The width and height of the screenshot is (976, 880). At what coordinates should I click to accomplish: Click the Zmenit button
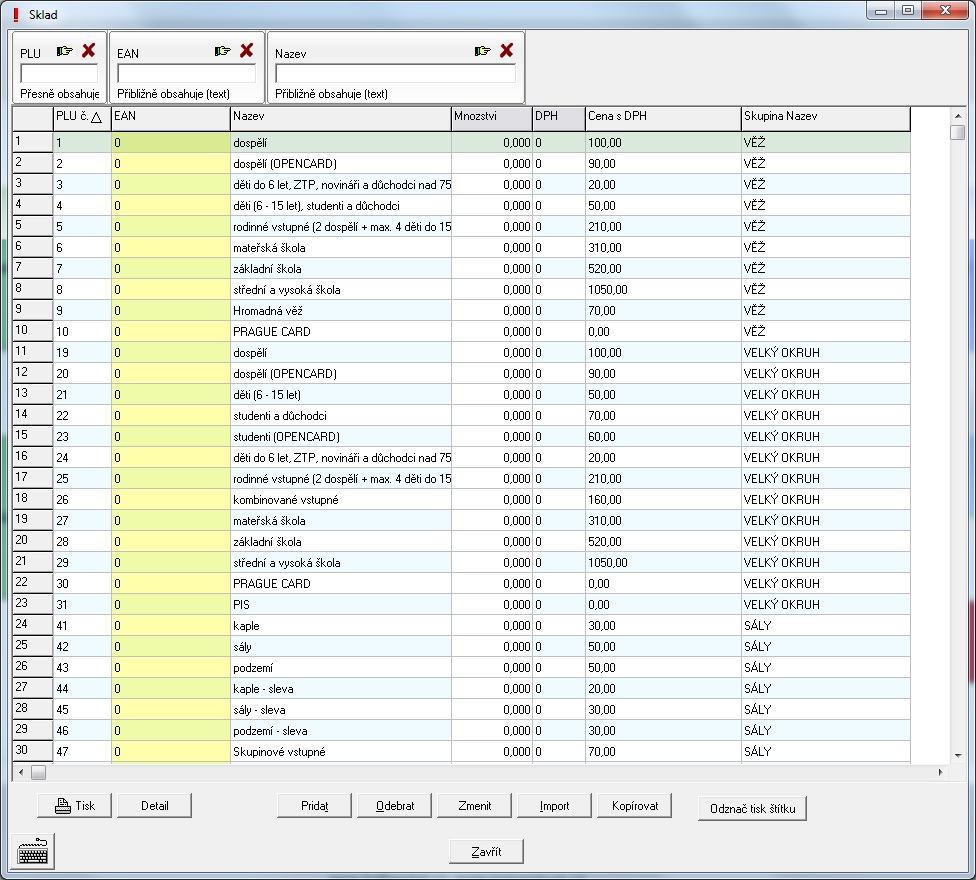(474, 805)
